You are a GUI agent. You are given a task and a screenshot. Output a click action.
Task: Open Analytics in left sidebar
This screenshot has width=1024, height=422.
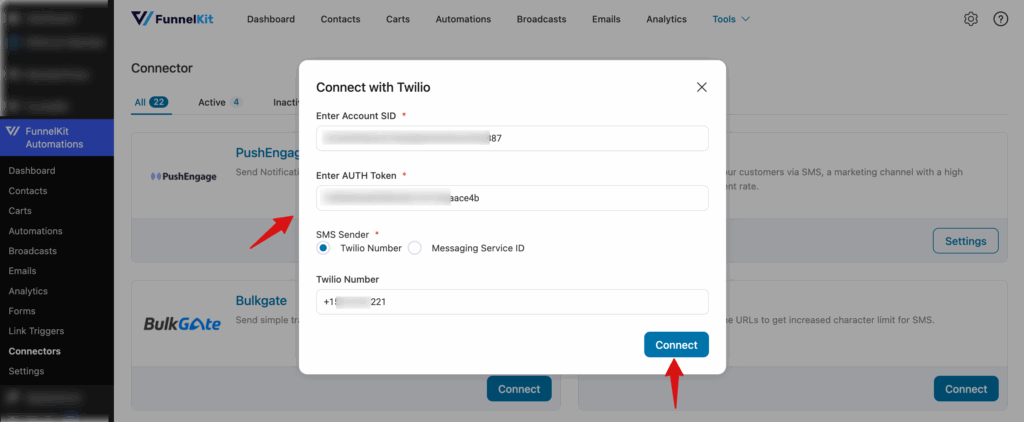[x=28, y=291]
